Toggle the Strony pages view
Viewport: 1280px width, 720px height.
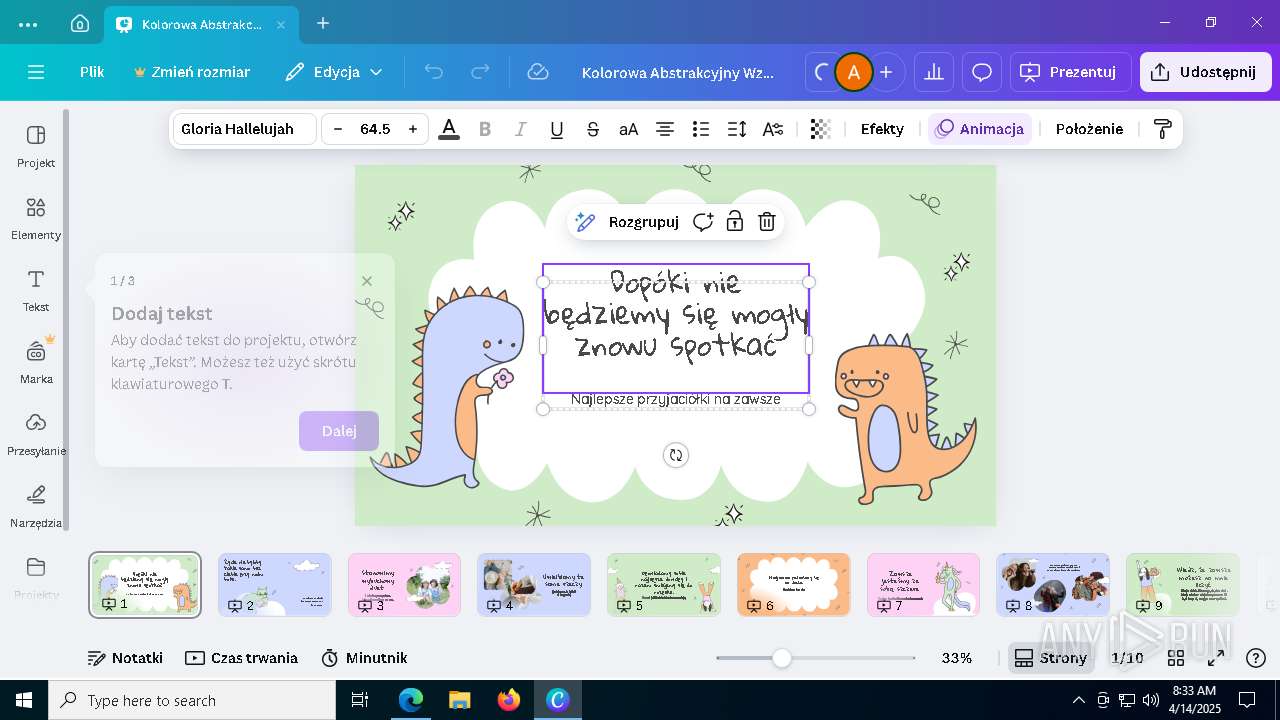(1051, 658)
